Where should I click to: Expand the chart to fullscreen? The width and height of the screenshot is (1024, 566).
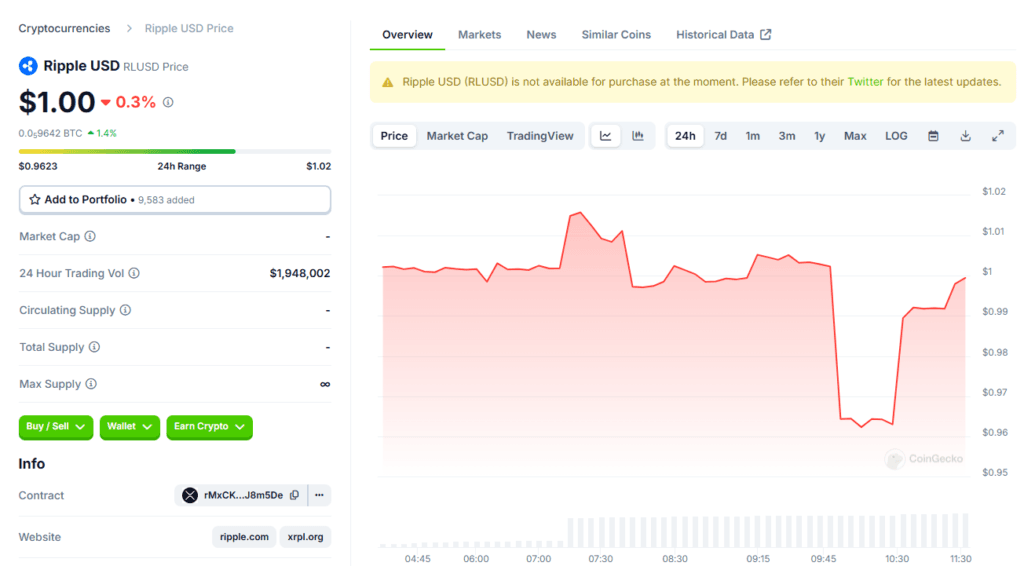point(998,136)
